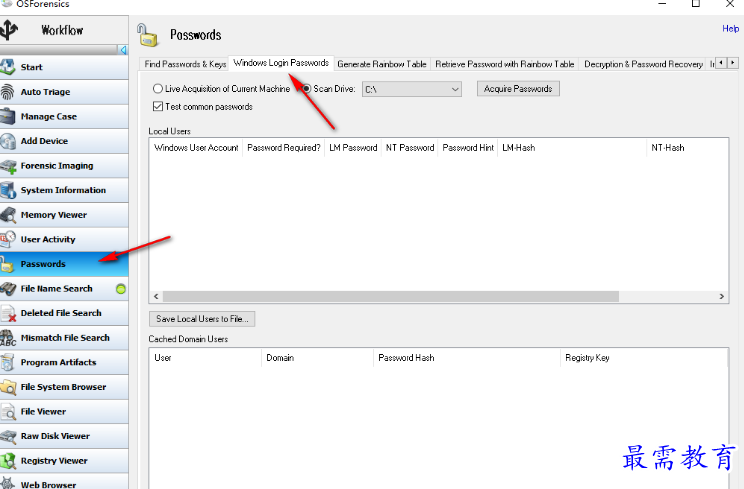Select the Scan Drive radio button

307,89
